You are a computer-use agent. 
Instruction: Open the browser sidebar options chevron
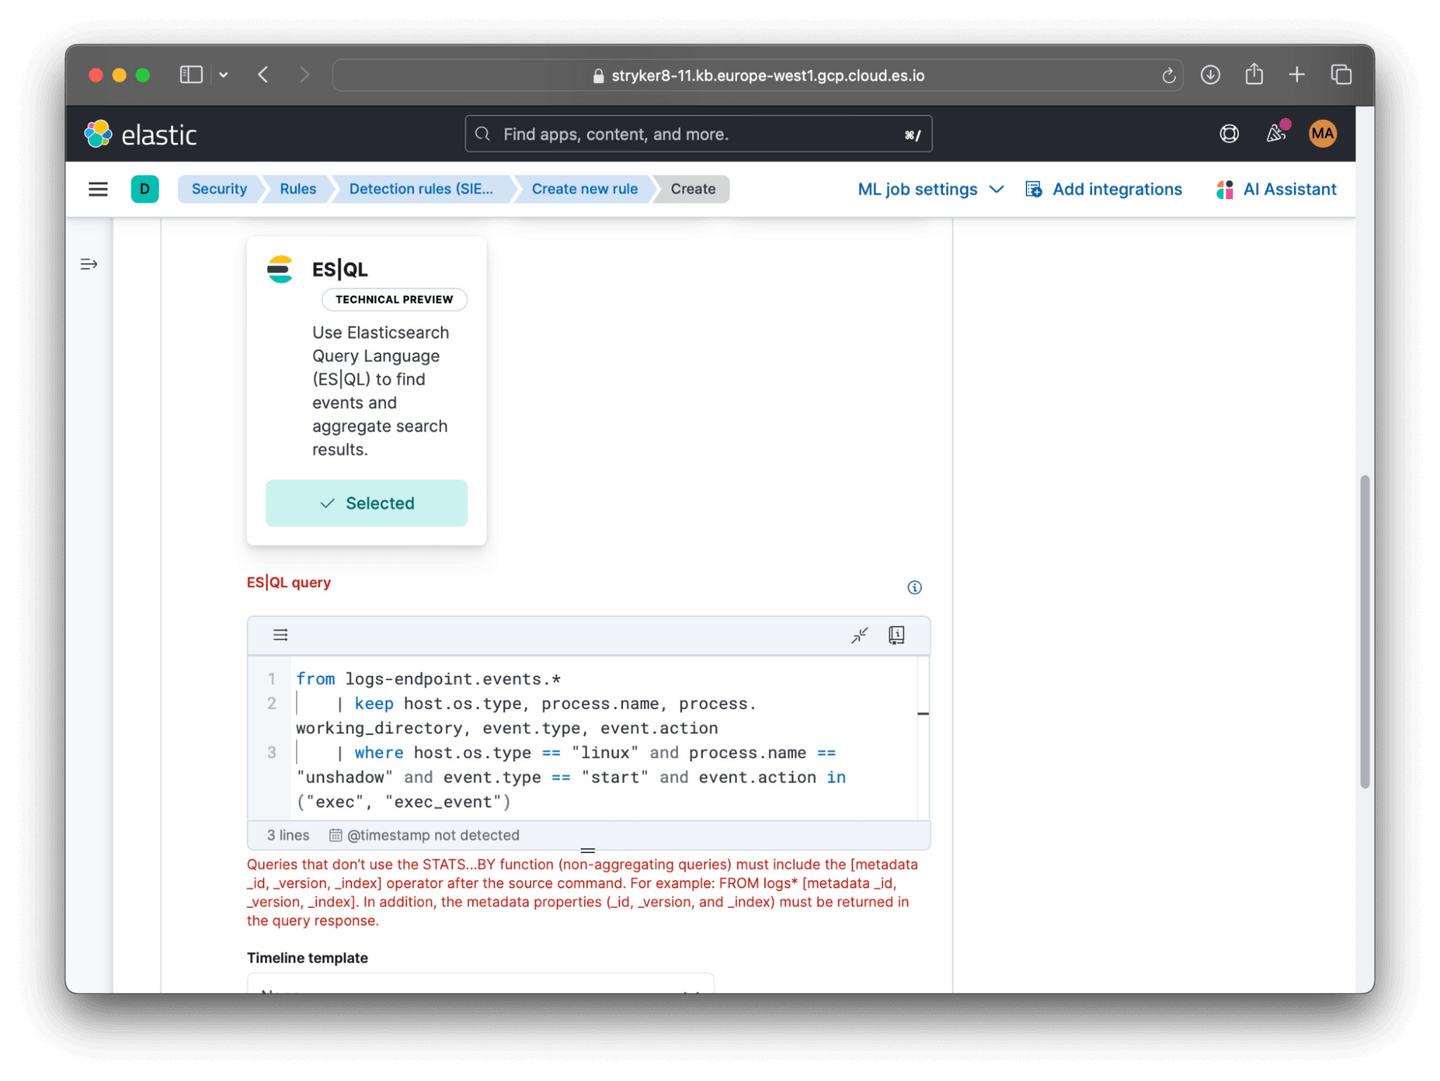[224, 75]
